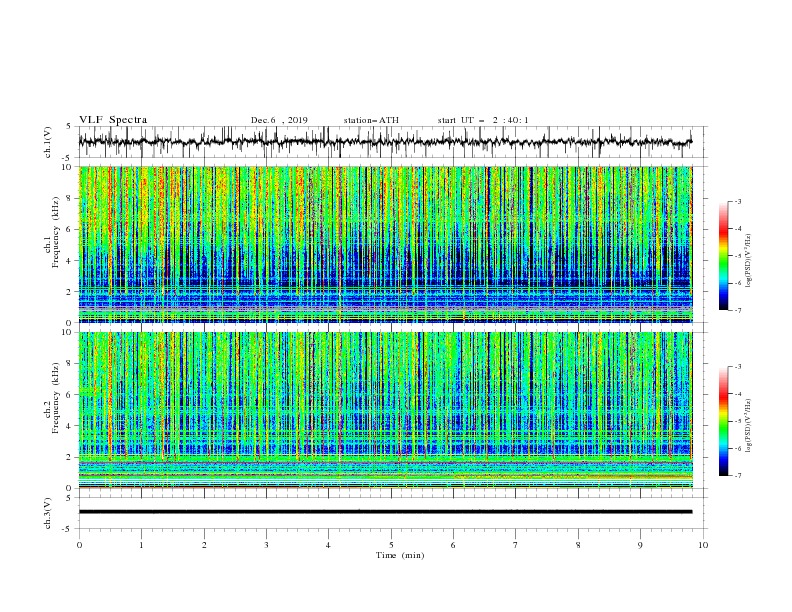Click the "6" kHz tick on ch.1 frequency axis
The image size is (792, 612).
[70, 229]
